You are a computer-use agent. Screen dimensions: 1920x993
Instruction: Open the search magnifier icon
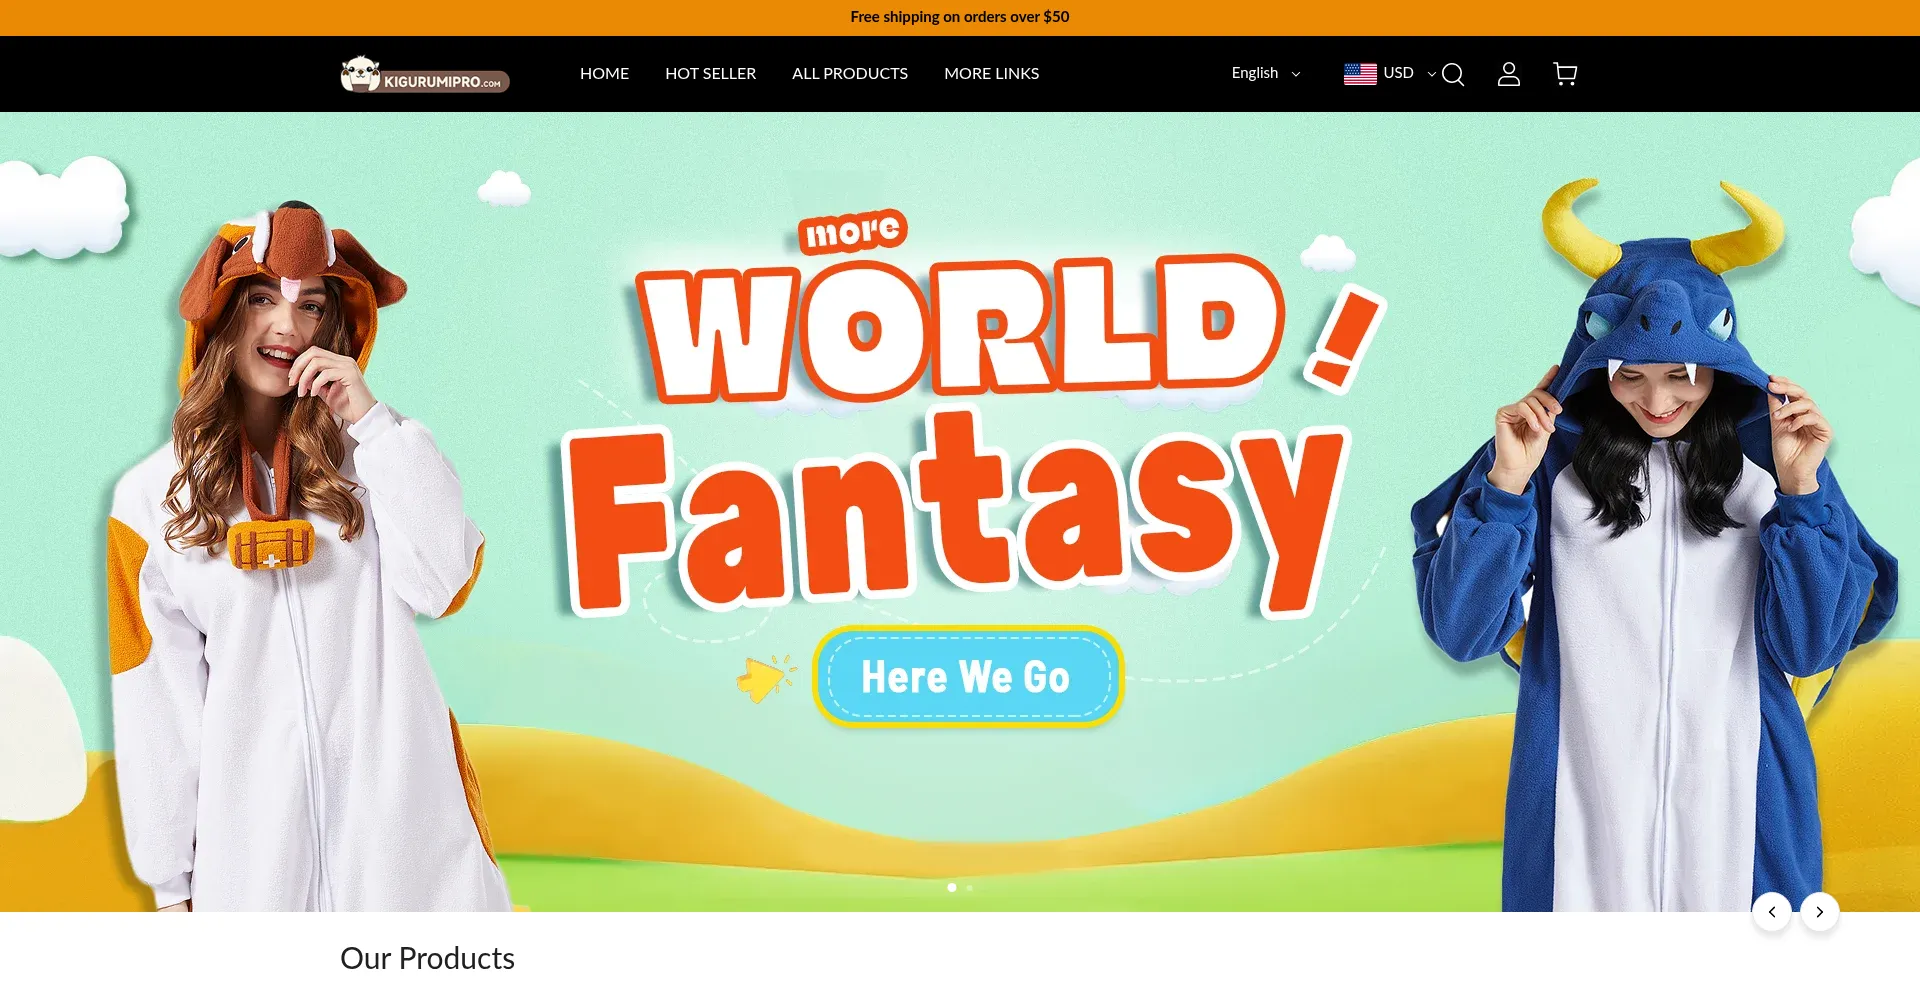click(1453, 75)
